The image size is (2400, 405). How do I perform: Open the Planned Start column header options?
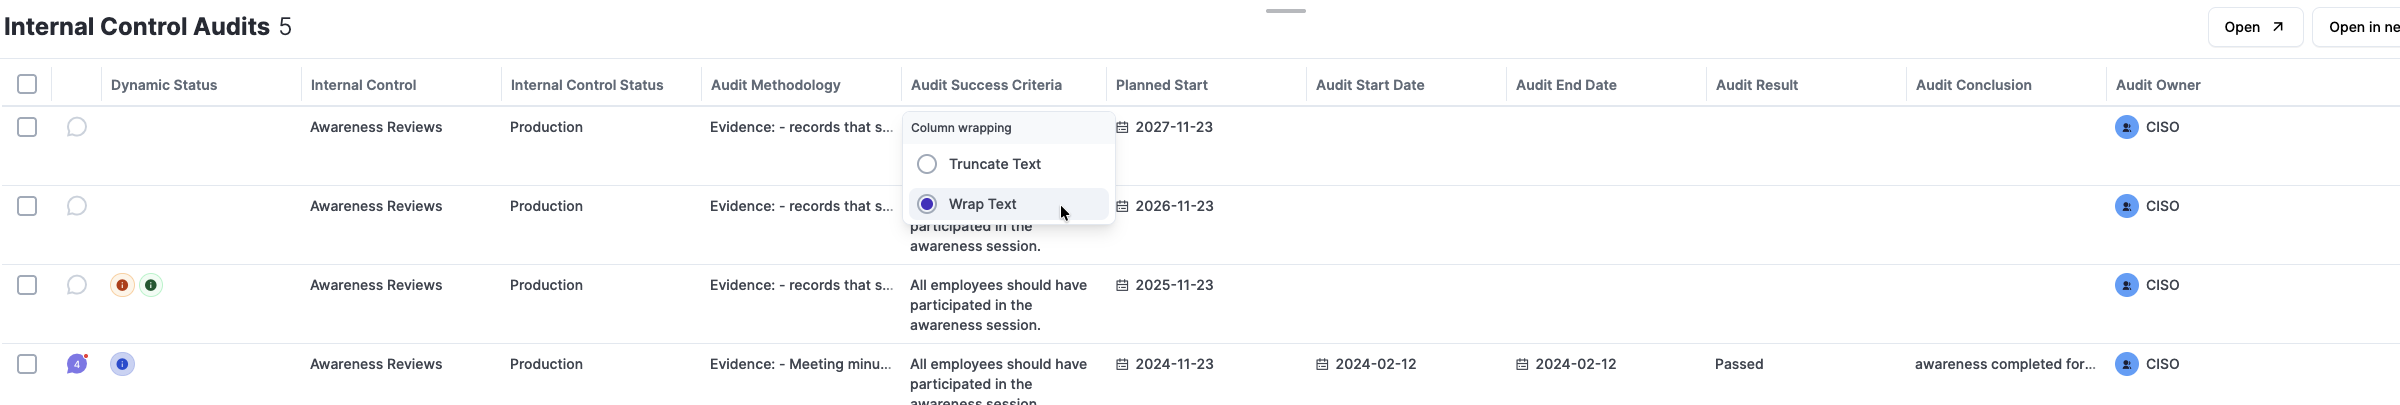point(1162,85)
